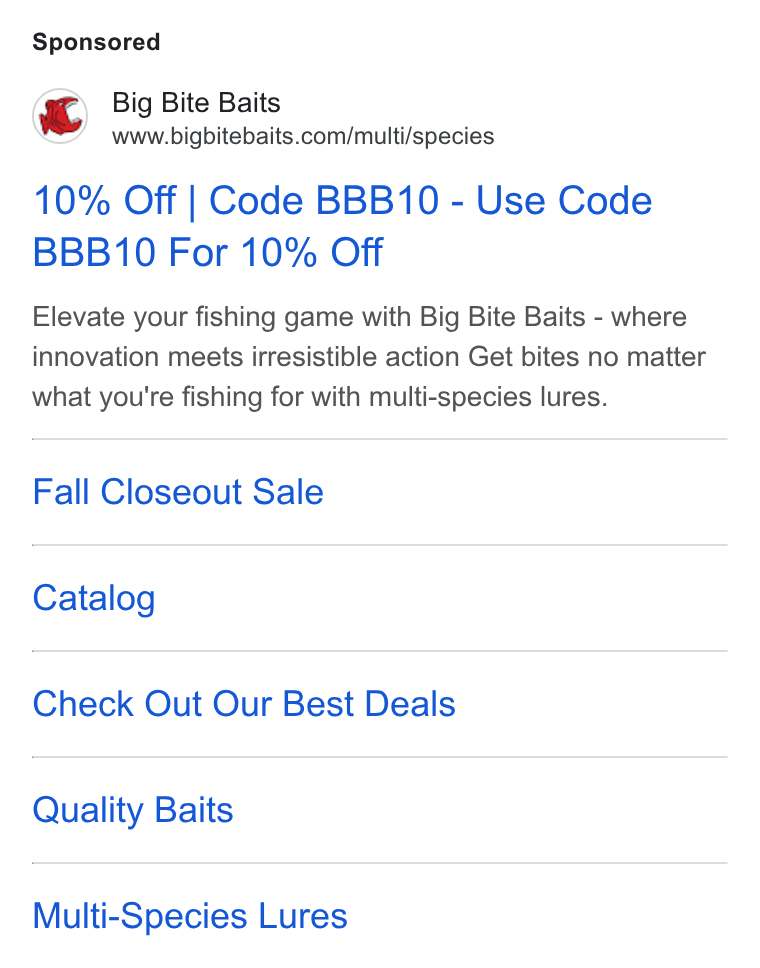Go to the Multi-Species Lures link
760x968 pixels.
click(x=190, y=916)
